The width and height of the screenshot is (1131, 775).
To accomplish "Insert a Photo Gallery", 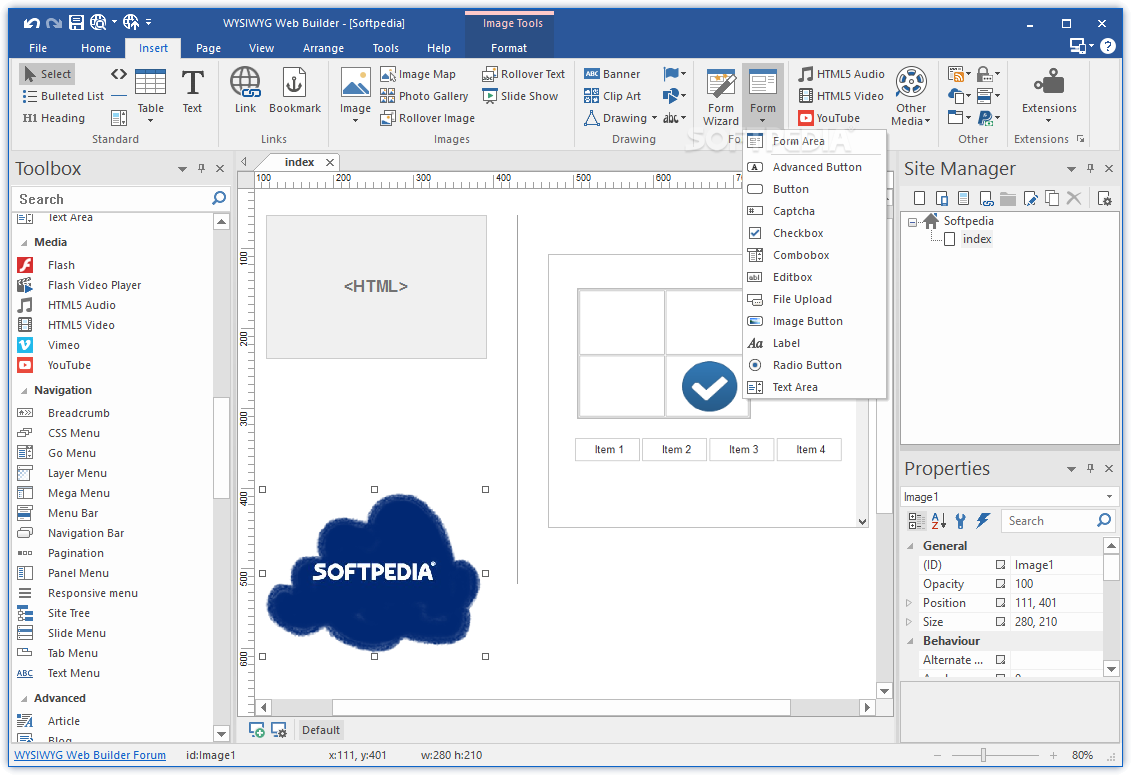I will coord(424,96).
